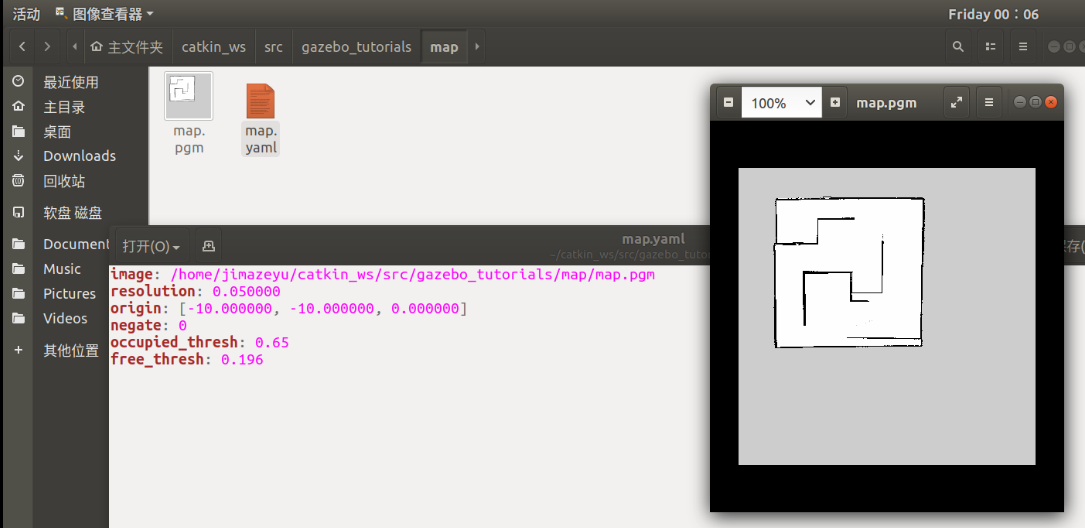Screen dimensions: 1085x528
Task: Click the origin key in map.yaml
Action: tap(136, 309)
